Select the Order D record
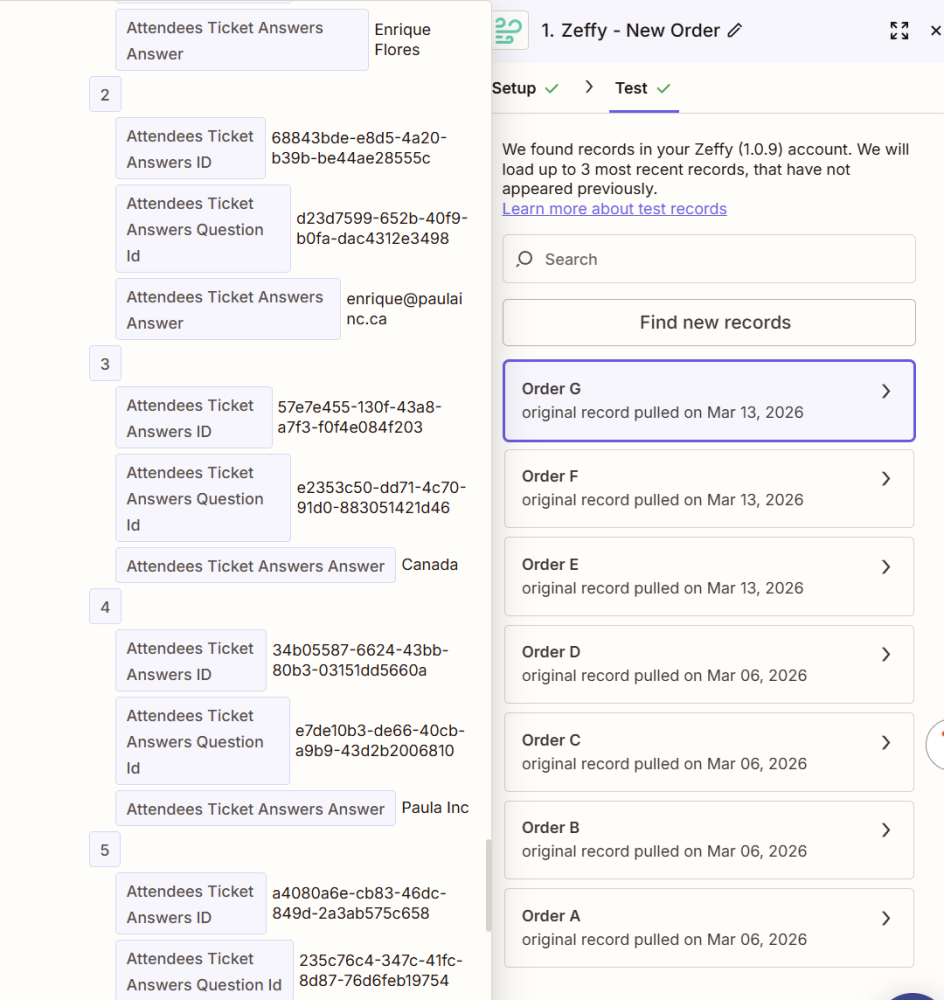Screen dimensions: 944x1000 [709, 664]
